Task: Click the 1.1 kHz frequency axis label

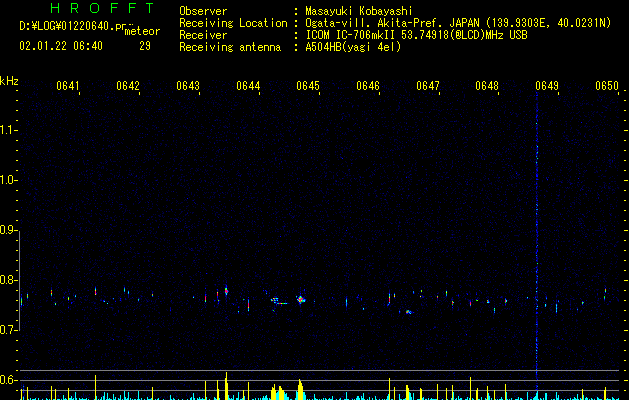Action: coord(8,130)
